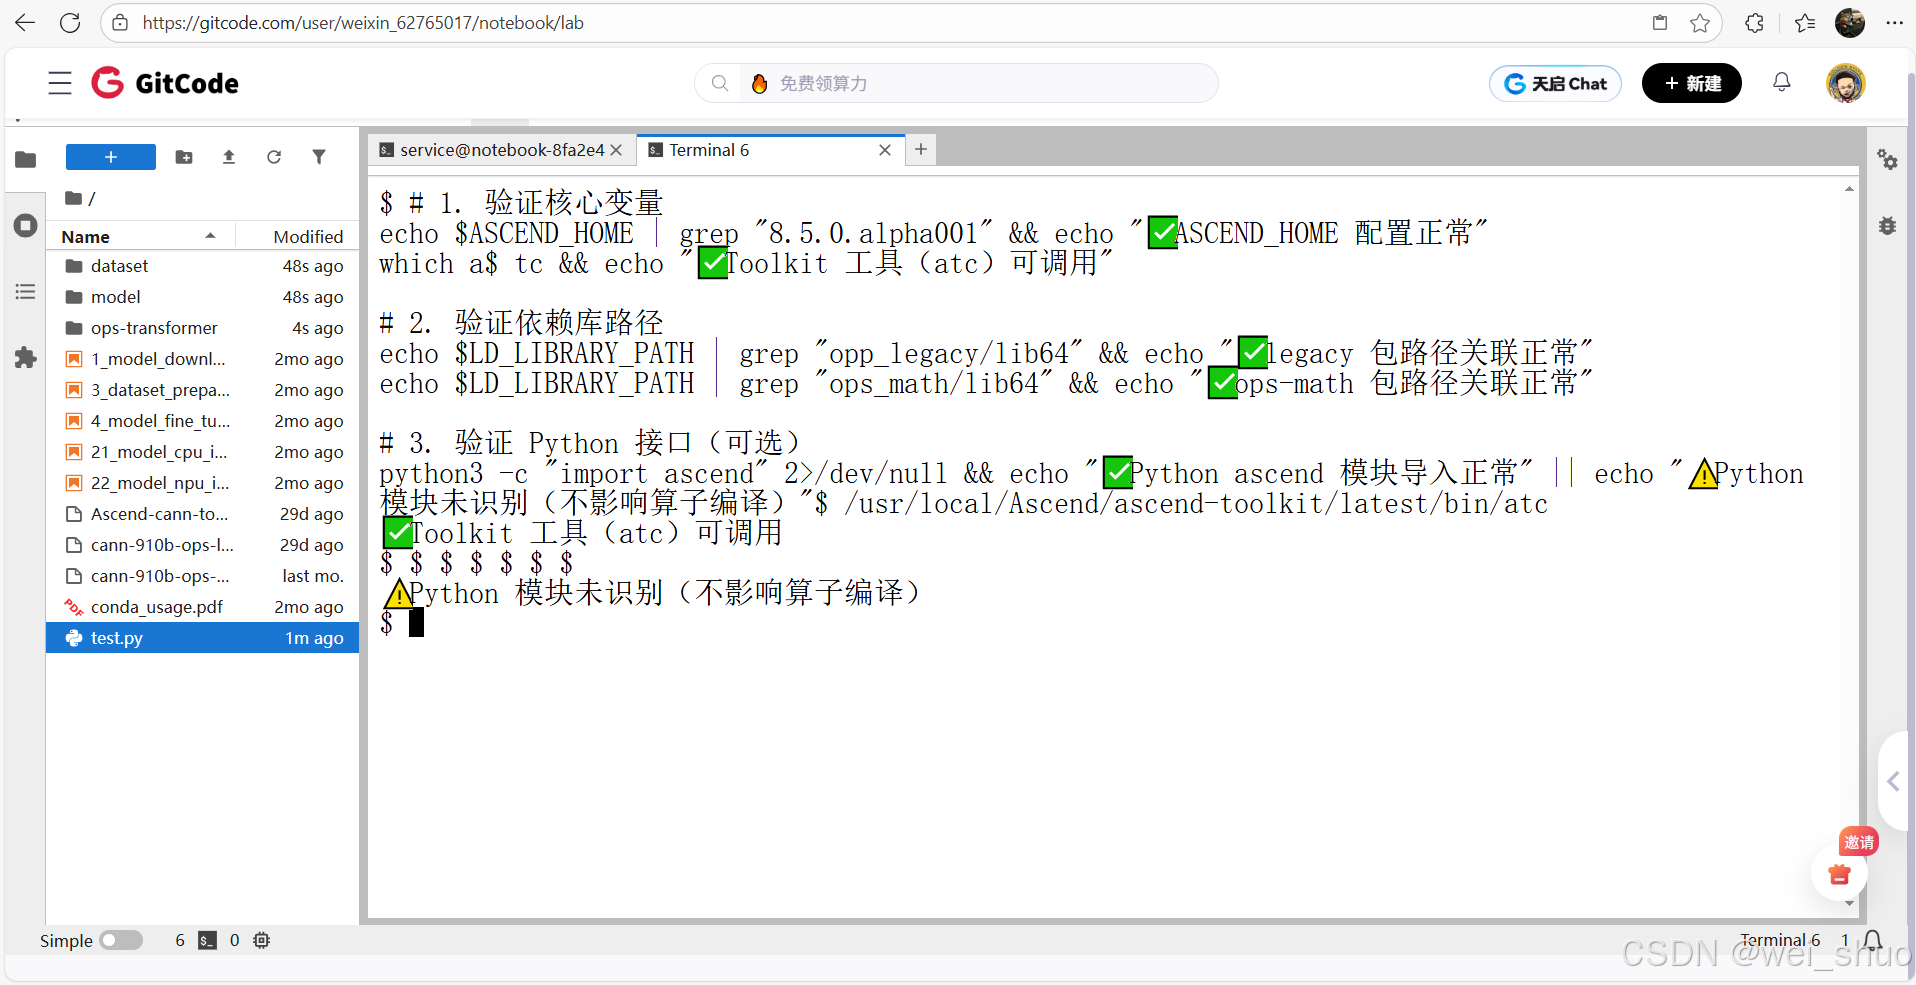
Task: Bookmark this page with the star icon
Action: tap(1700, 23)
